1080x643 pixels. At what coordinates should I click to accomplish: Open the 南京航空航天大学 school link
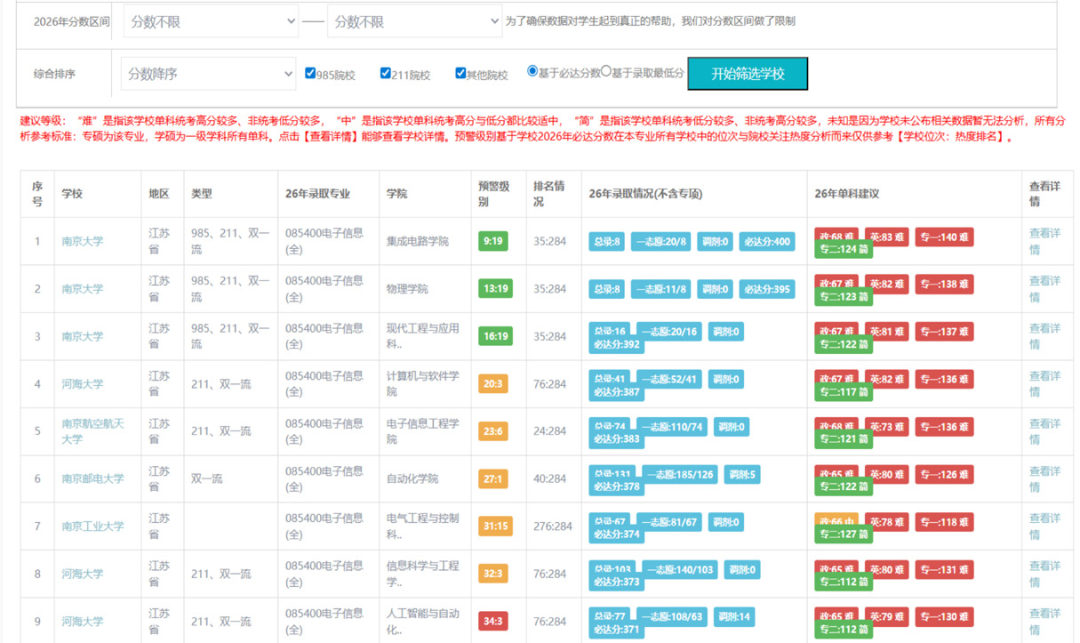[x=93, y=431]
